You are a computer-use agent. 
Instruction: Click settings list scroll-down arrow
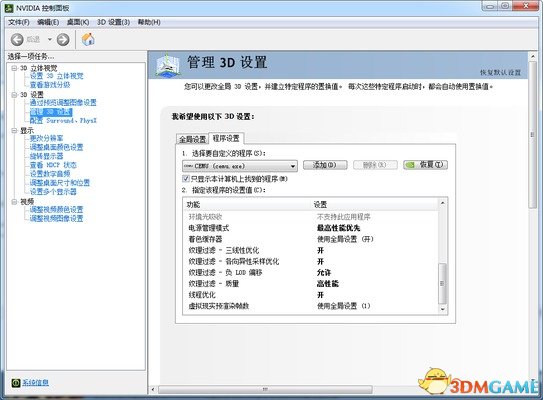[443, 309]
